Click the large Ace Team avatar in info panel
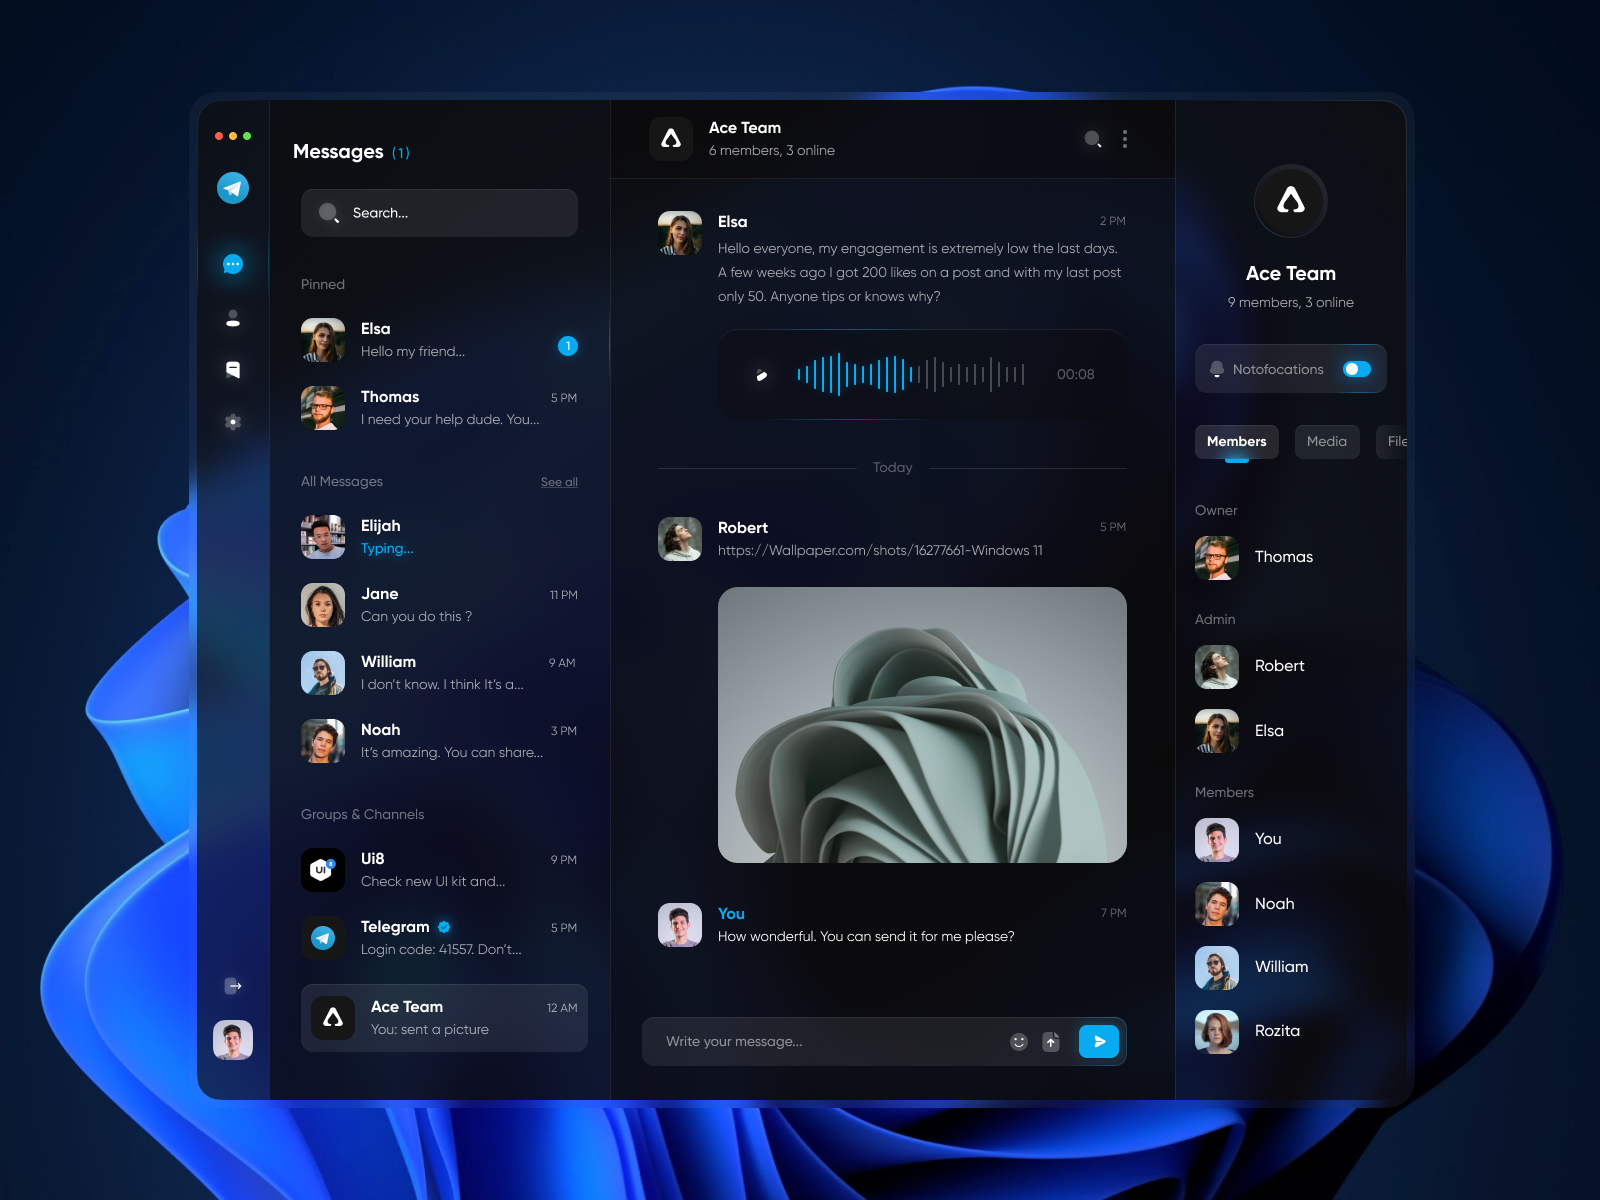This screenshot has width=1600, height=1200. (1291, 201)
